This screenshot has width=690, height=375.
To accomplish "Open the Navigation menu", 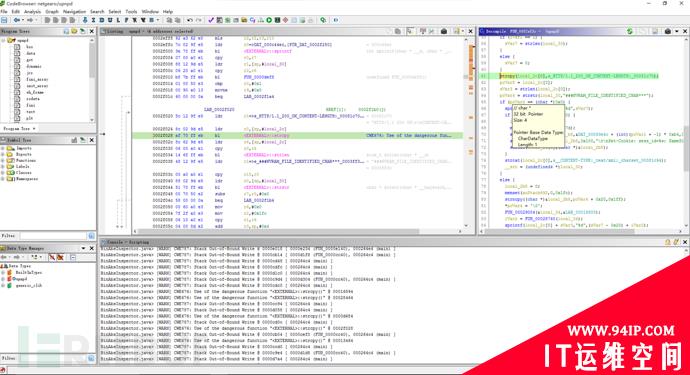I will (x=74, y=11).
